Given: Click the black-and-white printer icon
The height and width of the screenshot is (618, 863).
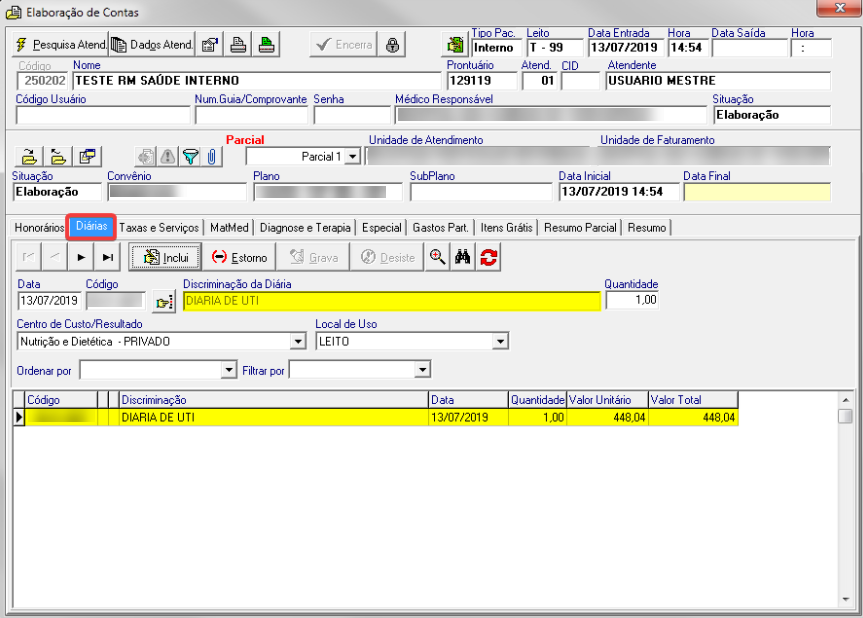Looking at the screenshot, I should [x=238, y=45].
